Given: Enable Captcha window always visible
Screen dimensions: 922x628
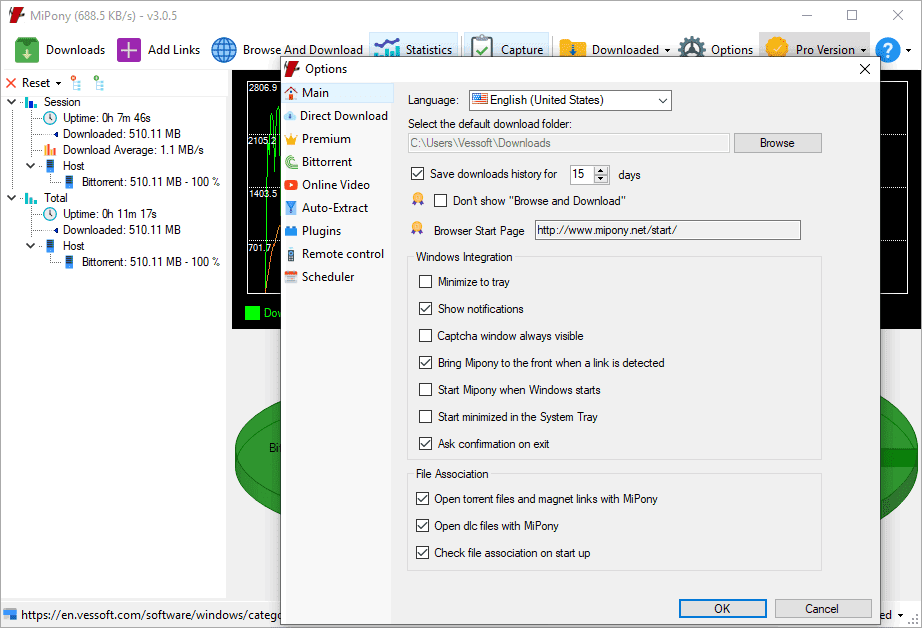Looking at the screenshot, I should [x=425, y=336].
